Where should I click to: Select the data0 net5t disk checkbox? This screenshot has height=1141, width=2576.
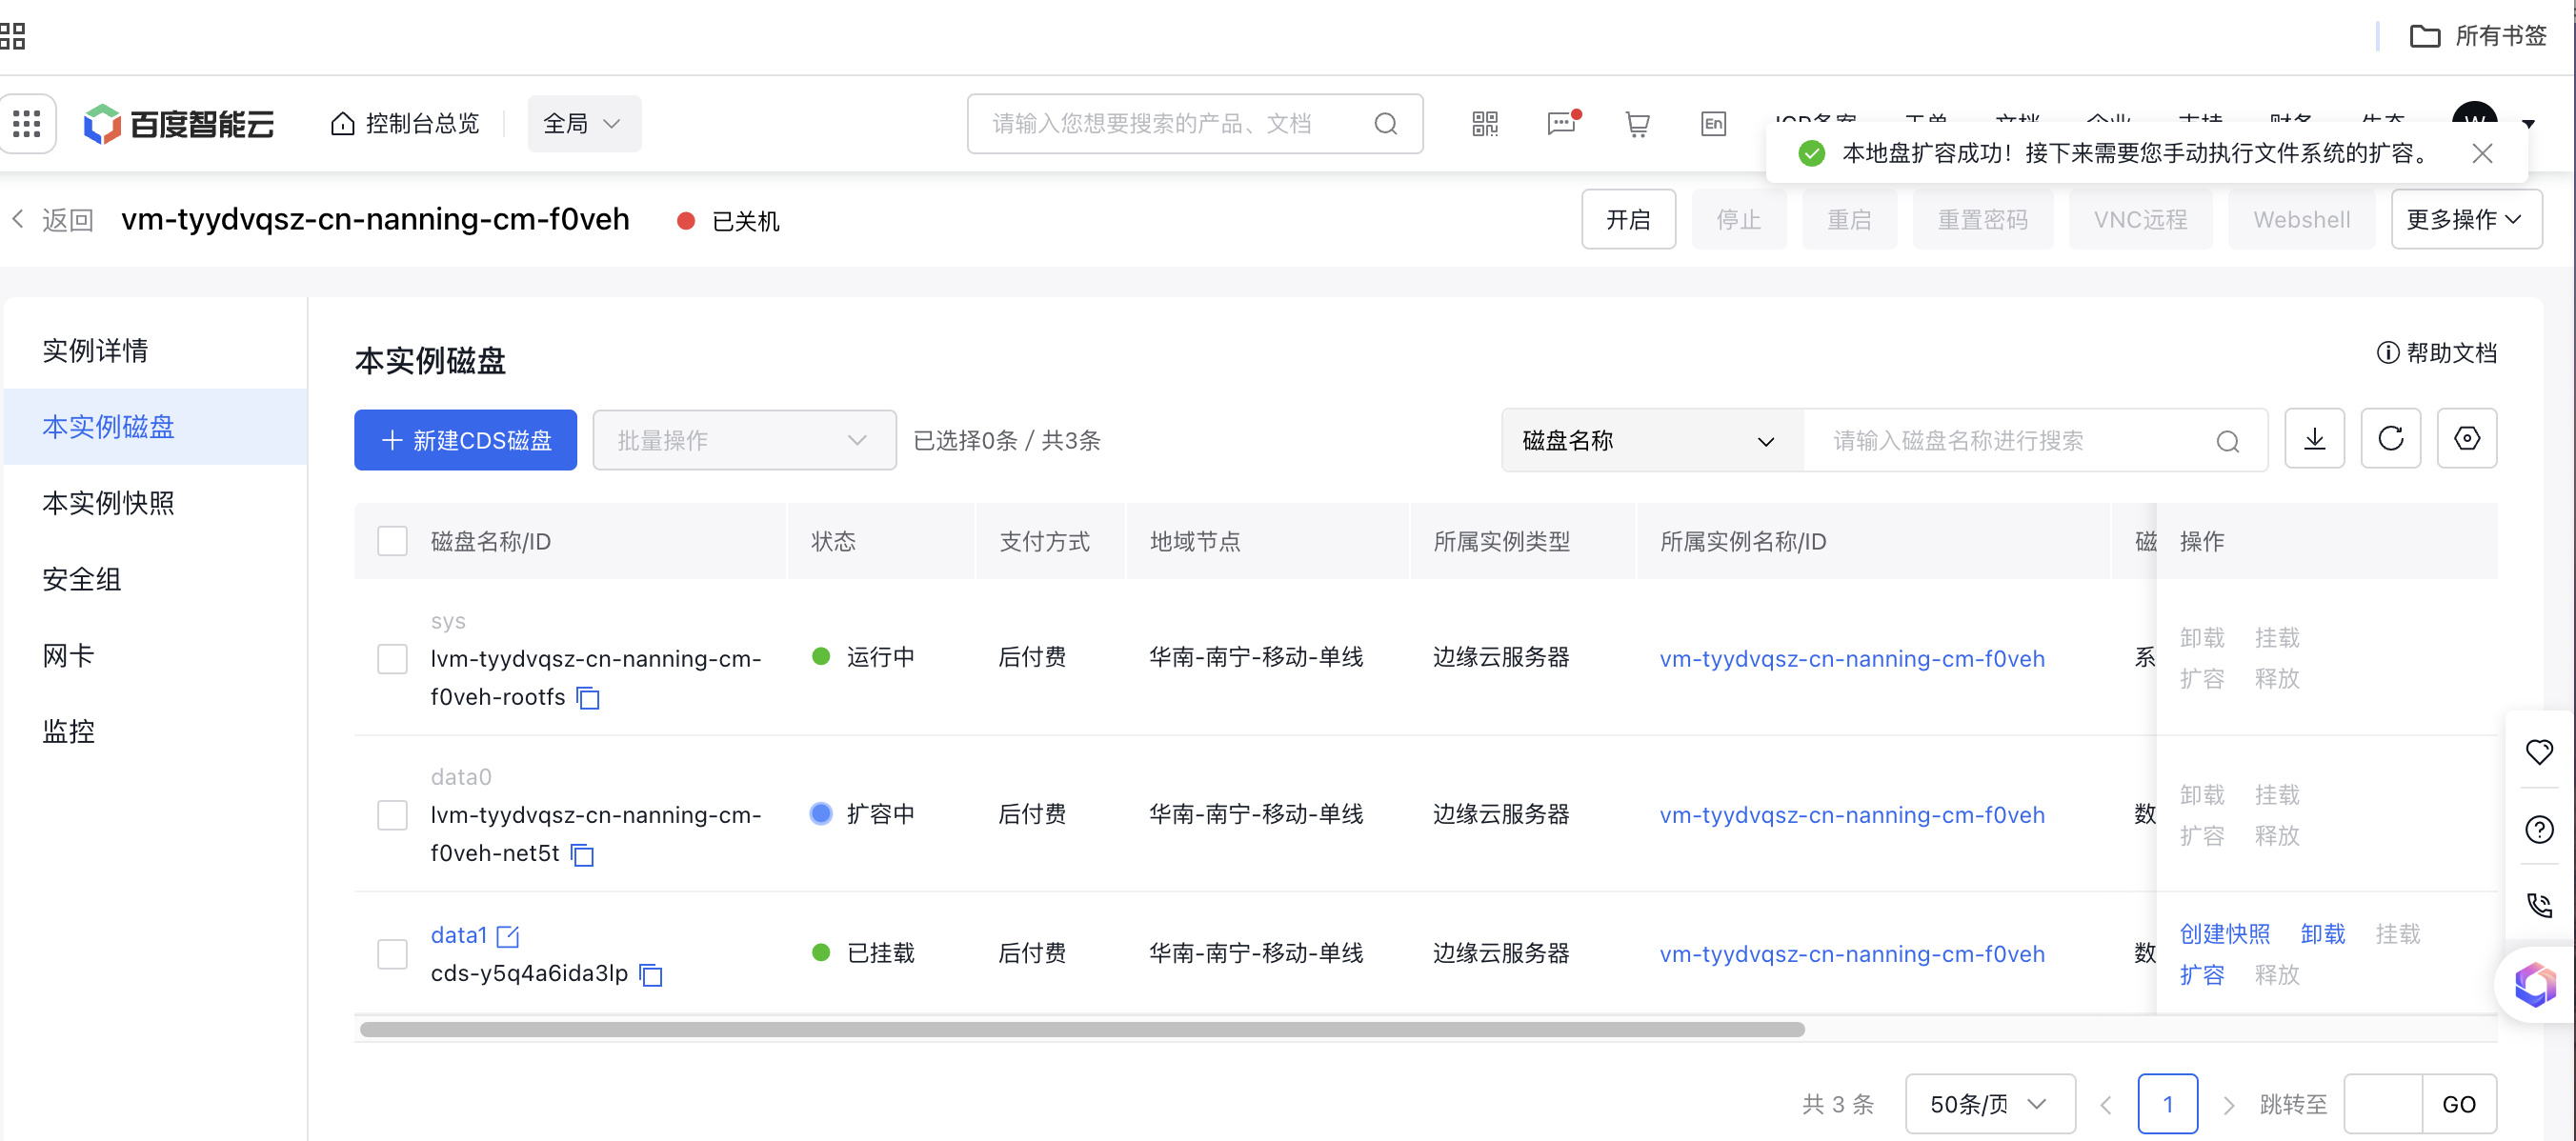[x=392, y=815]
